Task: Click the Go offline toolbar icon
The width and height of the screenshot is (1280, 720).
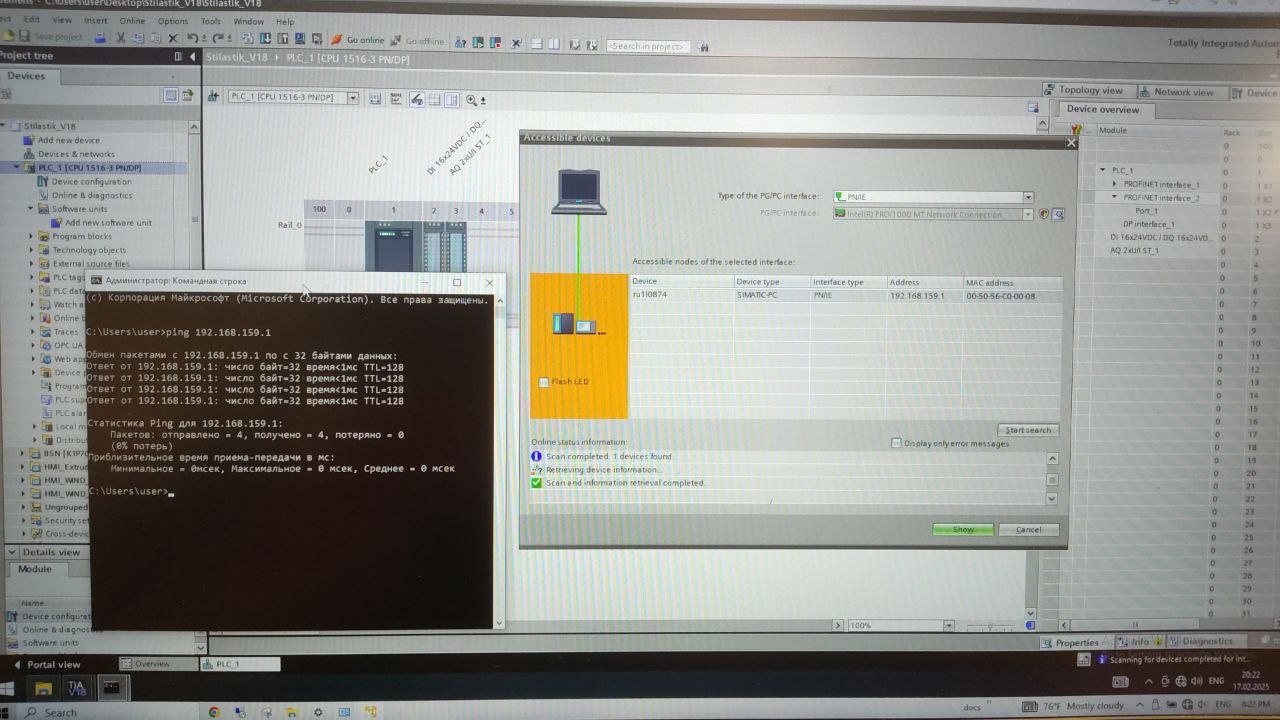Action: [397, 41]
